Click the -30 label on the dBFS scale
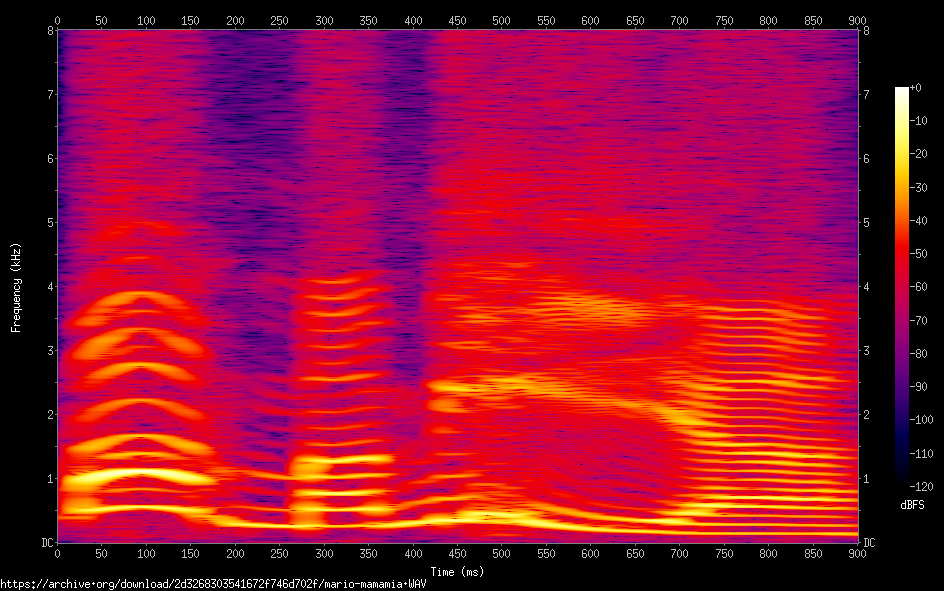This screenshot has width=944, height=591. (919, 187)
